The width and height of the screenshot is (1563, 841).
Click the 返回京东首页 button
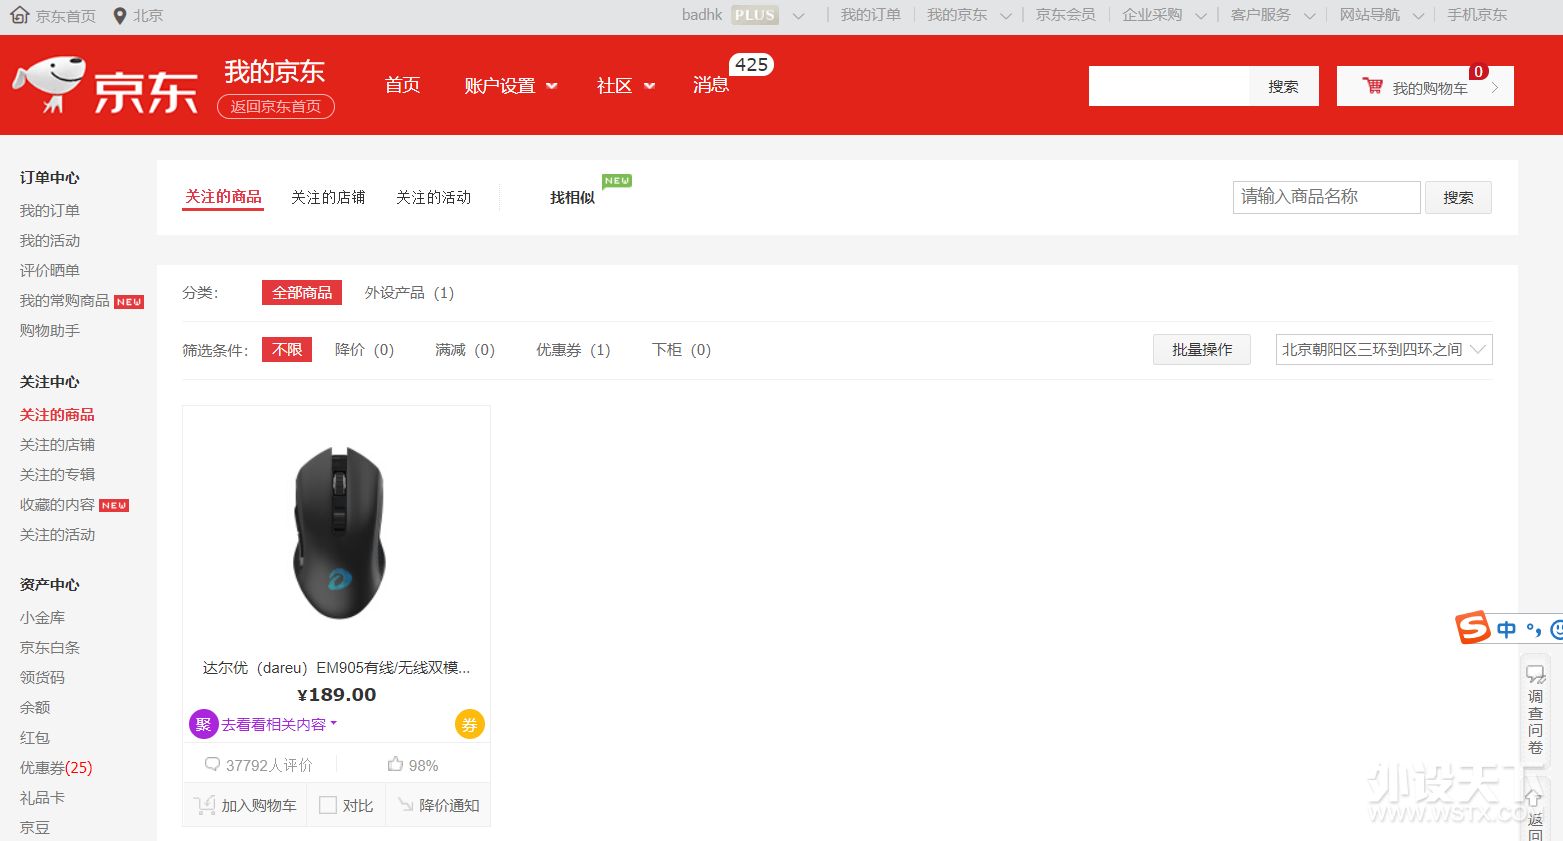coord(276,106)
